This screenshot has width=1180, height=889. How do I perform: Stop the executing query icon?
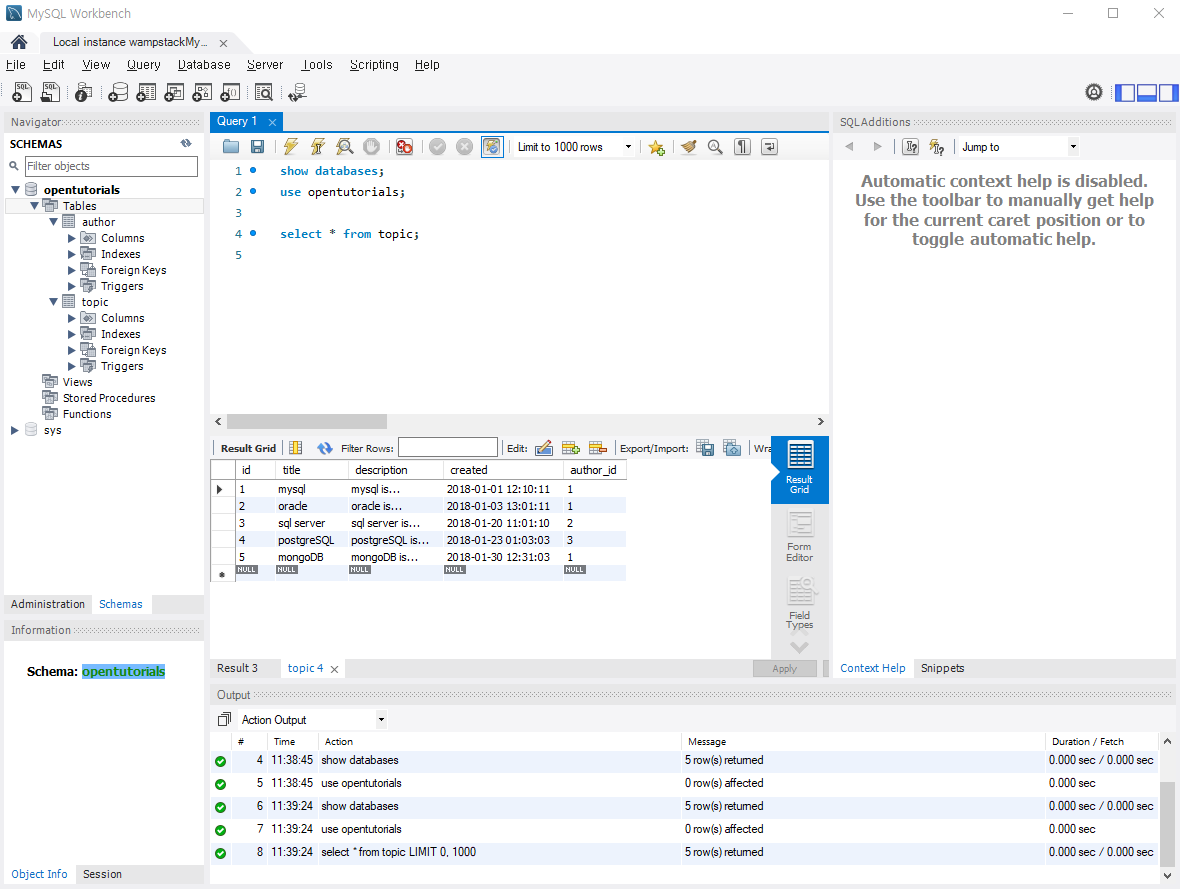pyautogui.click(x=371, y=147)
